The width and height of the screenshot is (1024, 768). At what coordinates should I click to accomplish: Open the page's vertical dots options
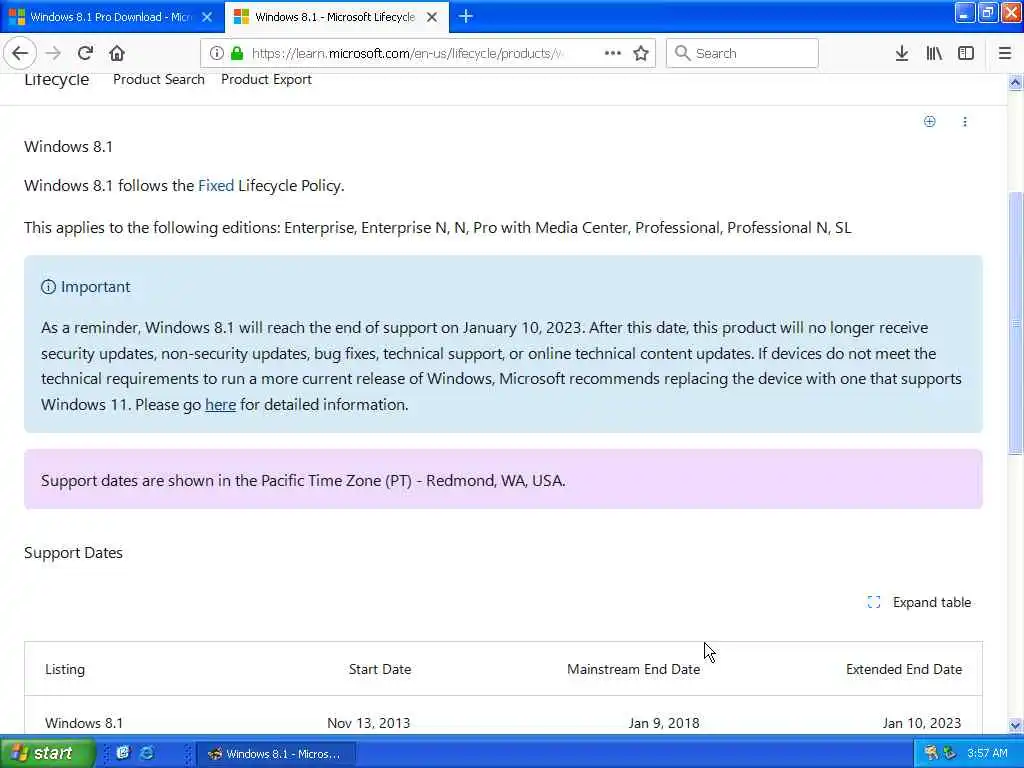click(965, 121)
